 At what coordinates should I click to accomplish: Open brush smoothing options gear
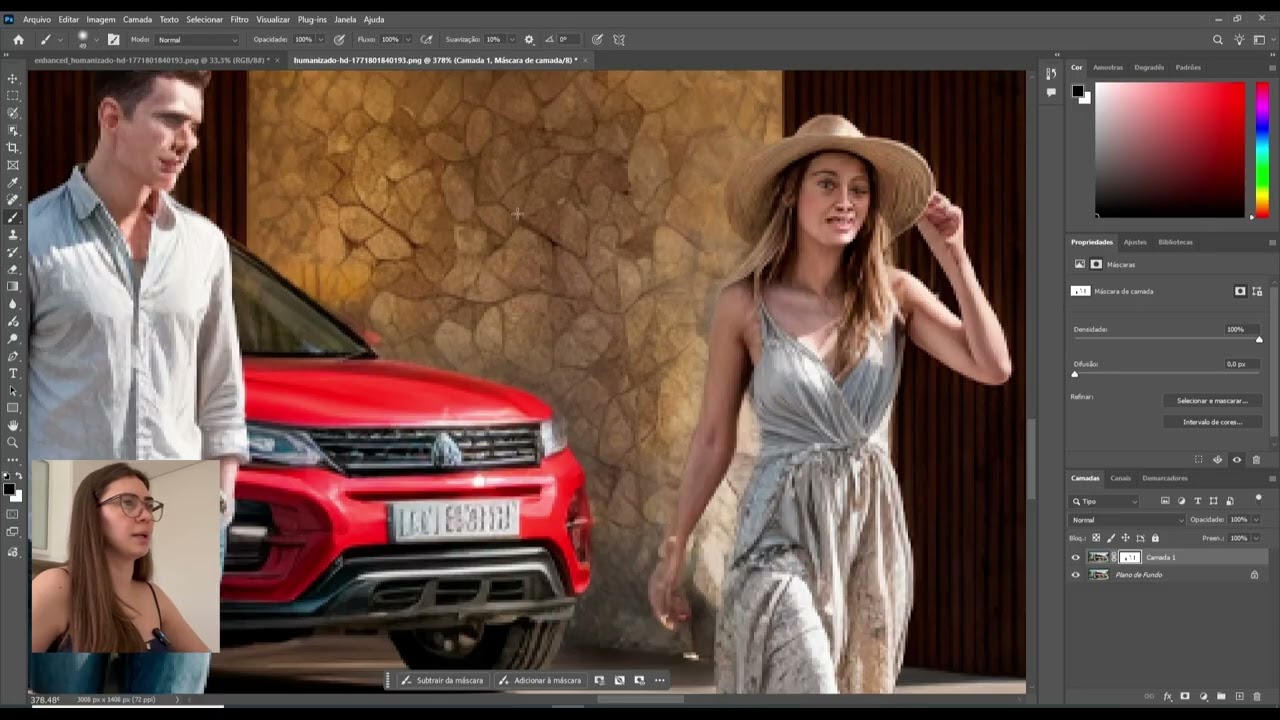529,40
